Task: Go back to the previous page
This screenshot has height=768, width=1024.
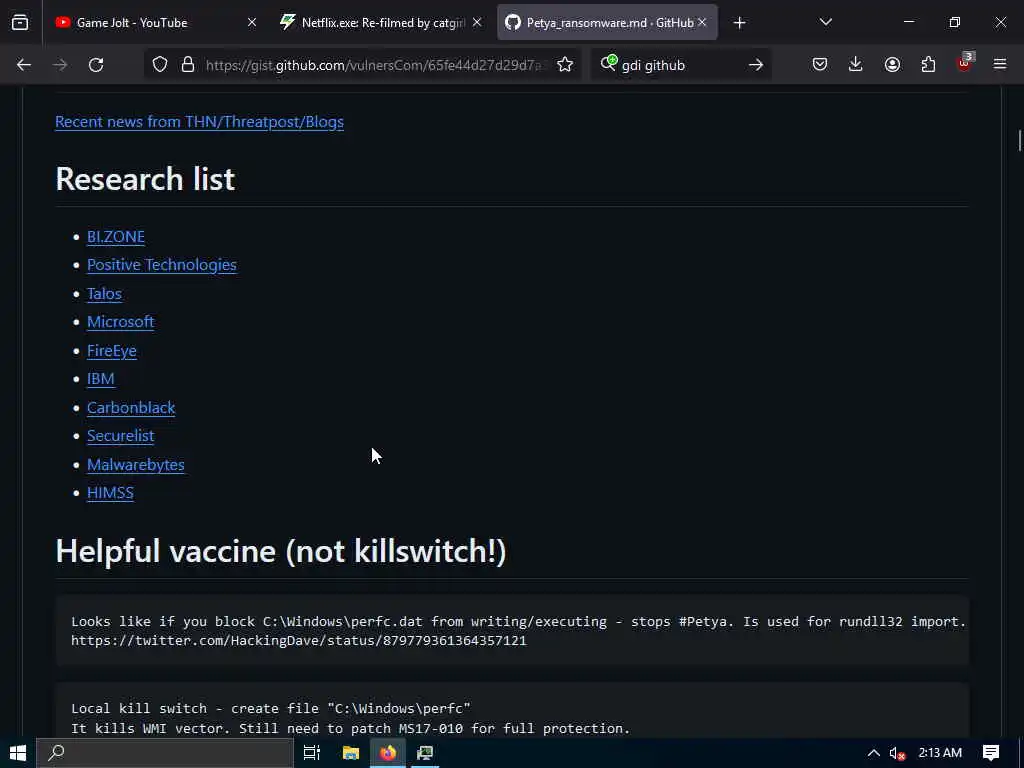Action: click(24, 65)
